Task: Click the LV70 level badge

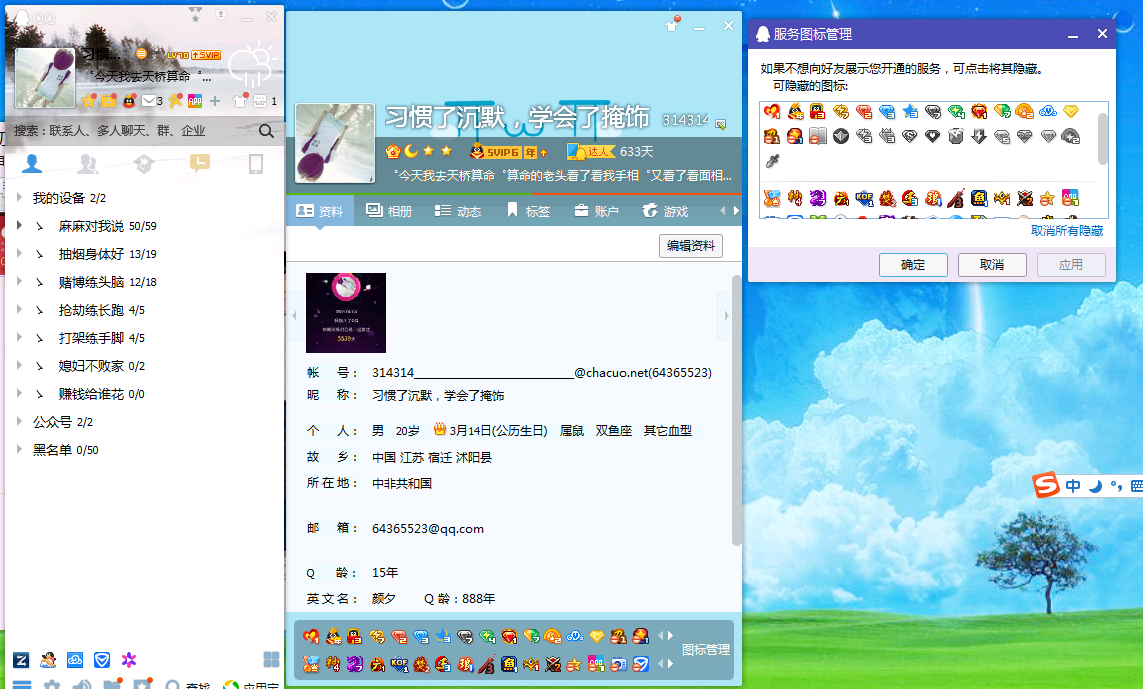Action: pyautogui.click(x=178, y=55)
